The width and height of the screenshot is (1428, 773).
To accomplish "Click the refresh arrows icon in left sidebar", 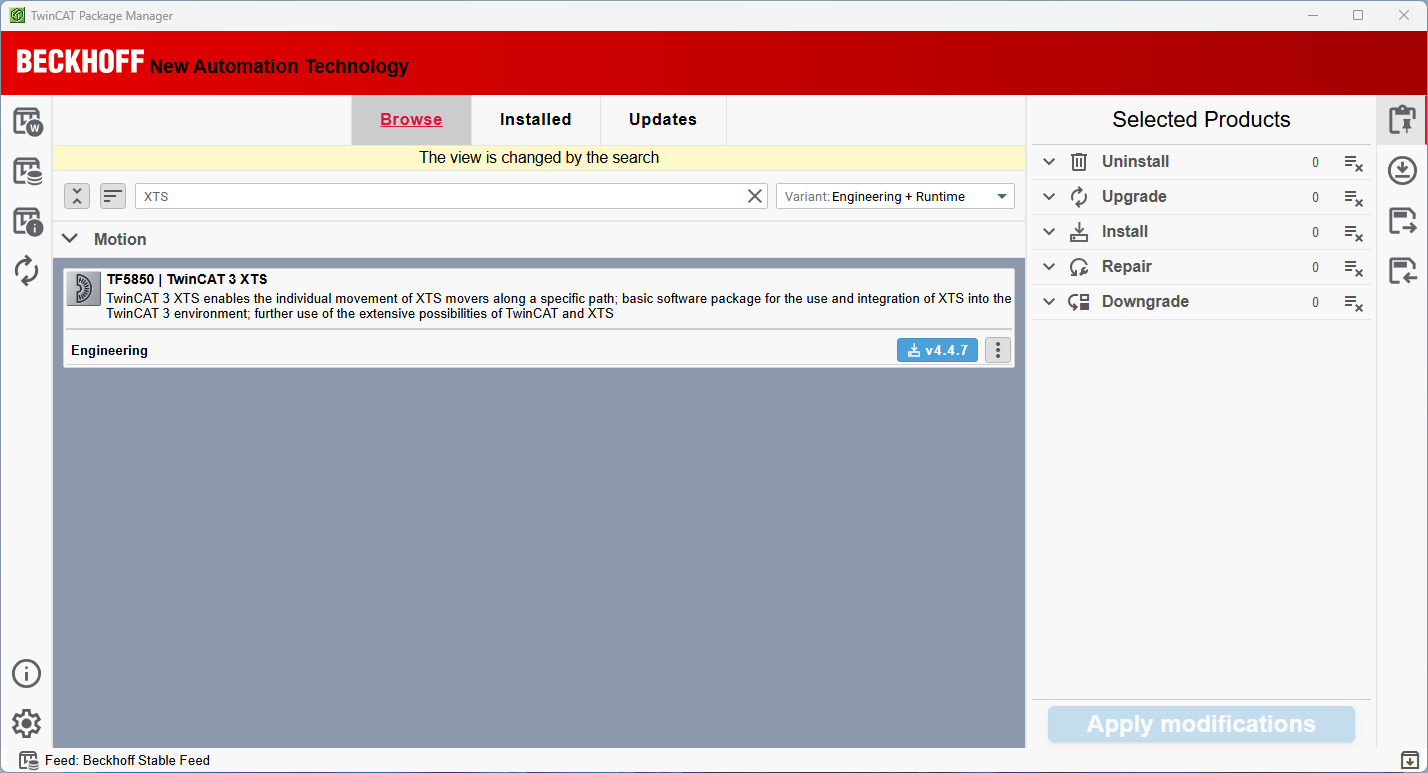I will [x=27, y=270].
